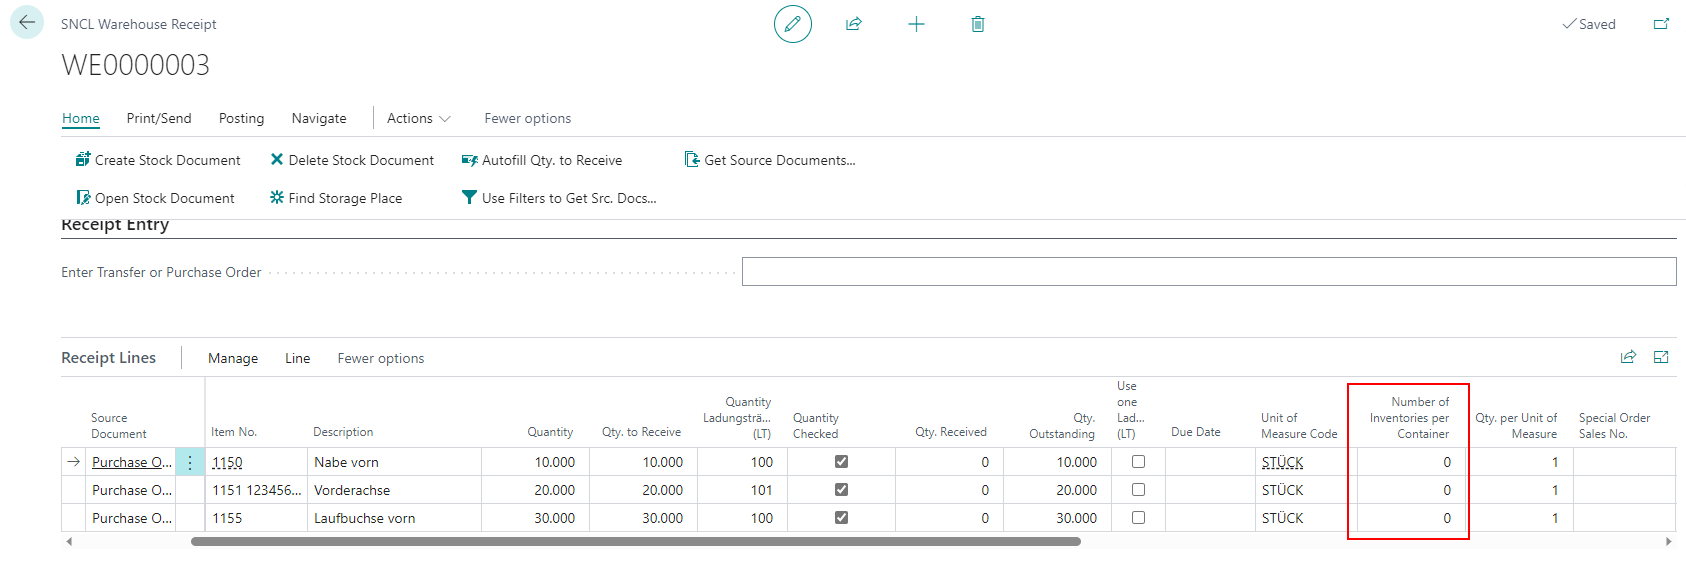Open the Line menu in Receipt Lines
Image resolution: width=1686 pixels, height=576 pixels.
coord(297,358)
